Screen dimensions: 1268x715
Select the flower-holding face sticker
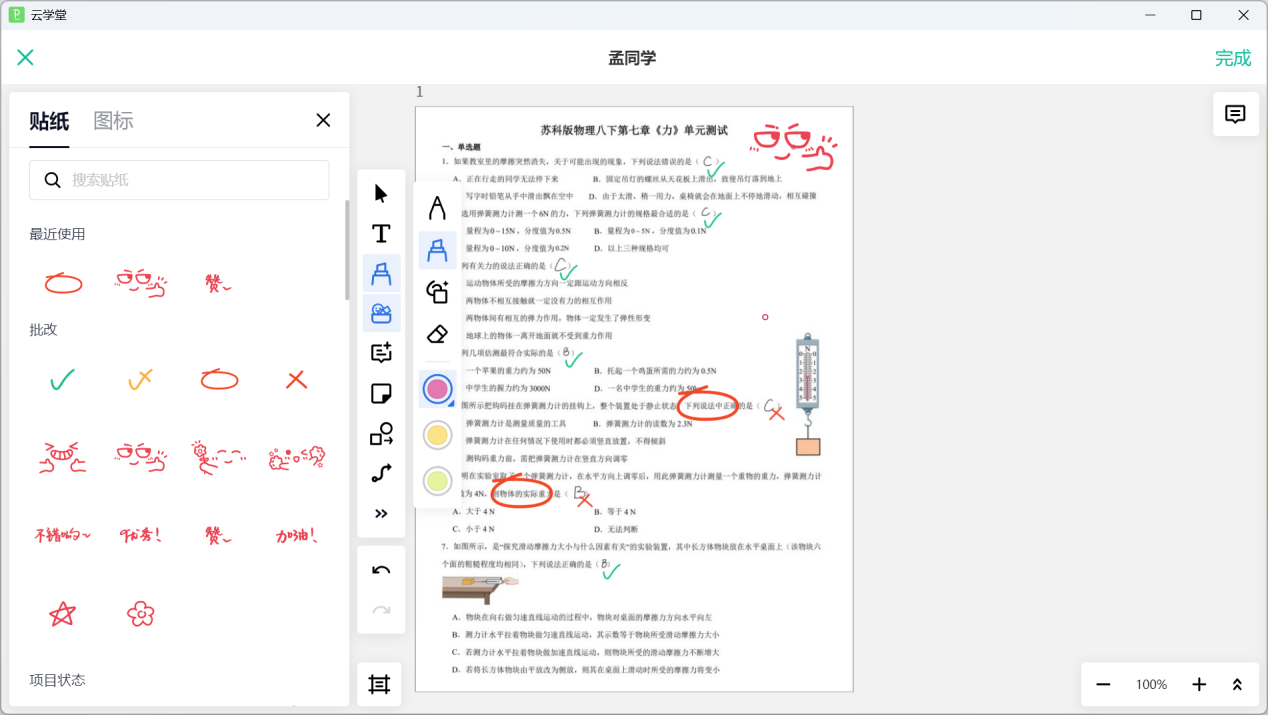pyautogui.click(x=219, y=457)
